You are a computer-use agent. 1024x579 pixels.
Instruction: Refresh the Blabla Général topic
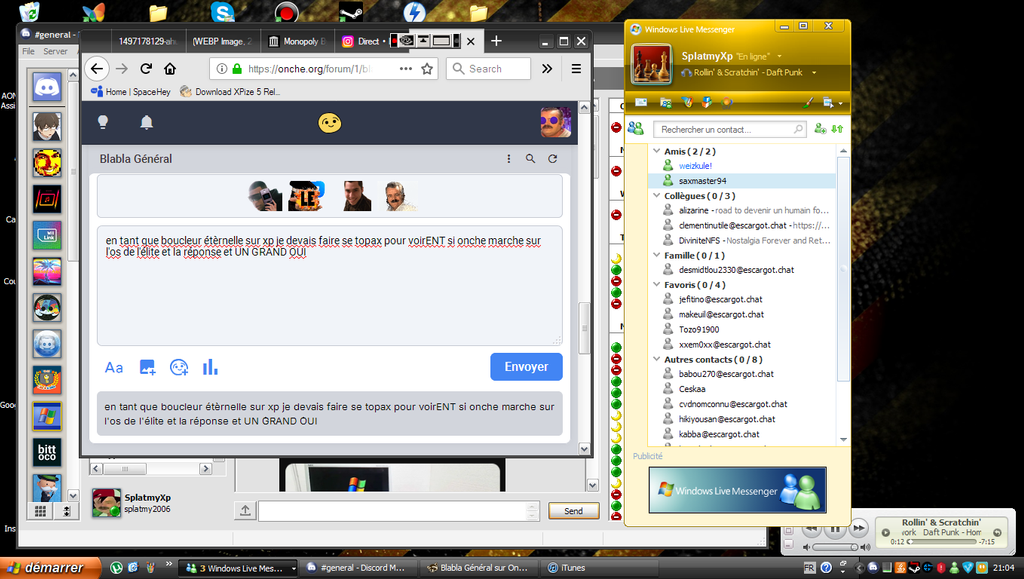click(552, 159)
